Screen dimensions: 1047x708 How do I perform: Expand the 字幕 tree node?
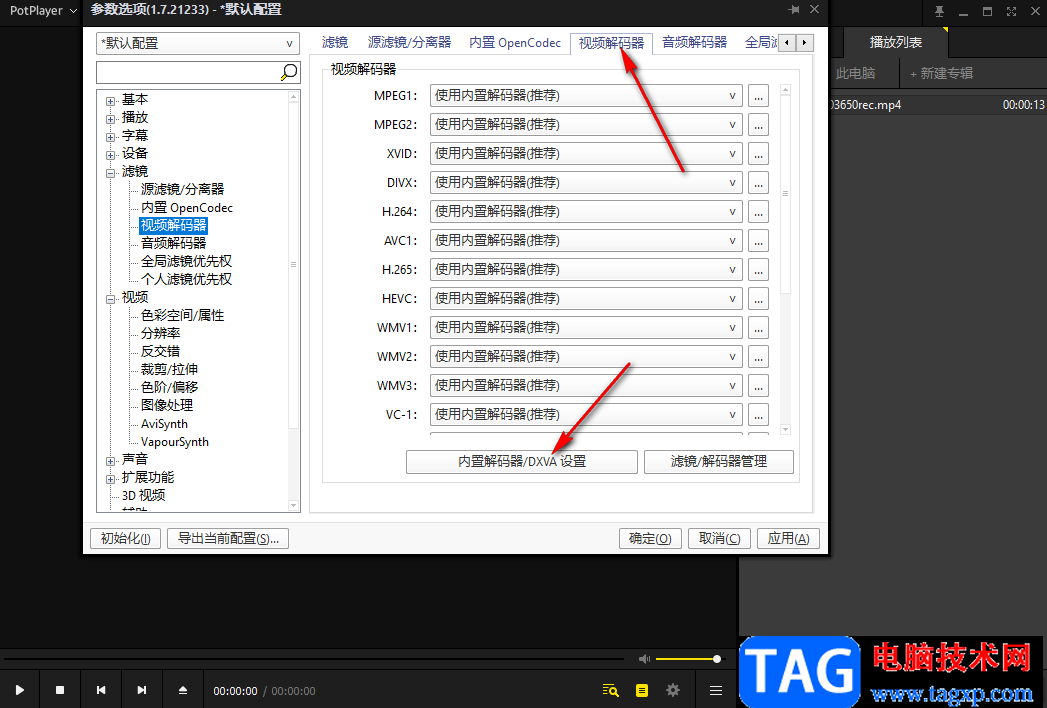point(111,137)
